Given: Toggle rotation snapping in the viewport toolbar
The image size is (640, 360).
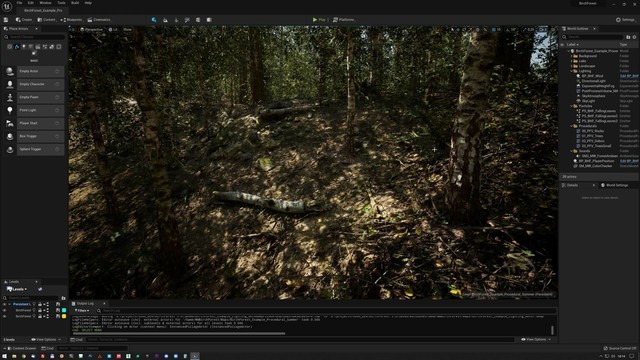Looking at the screenshot, I should [508, 29].
